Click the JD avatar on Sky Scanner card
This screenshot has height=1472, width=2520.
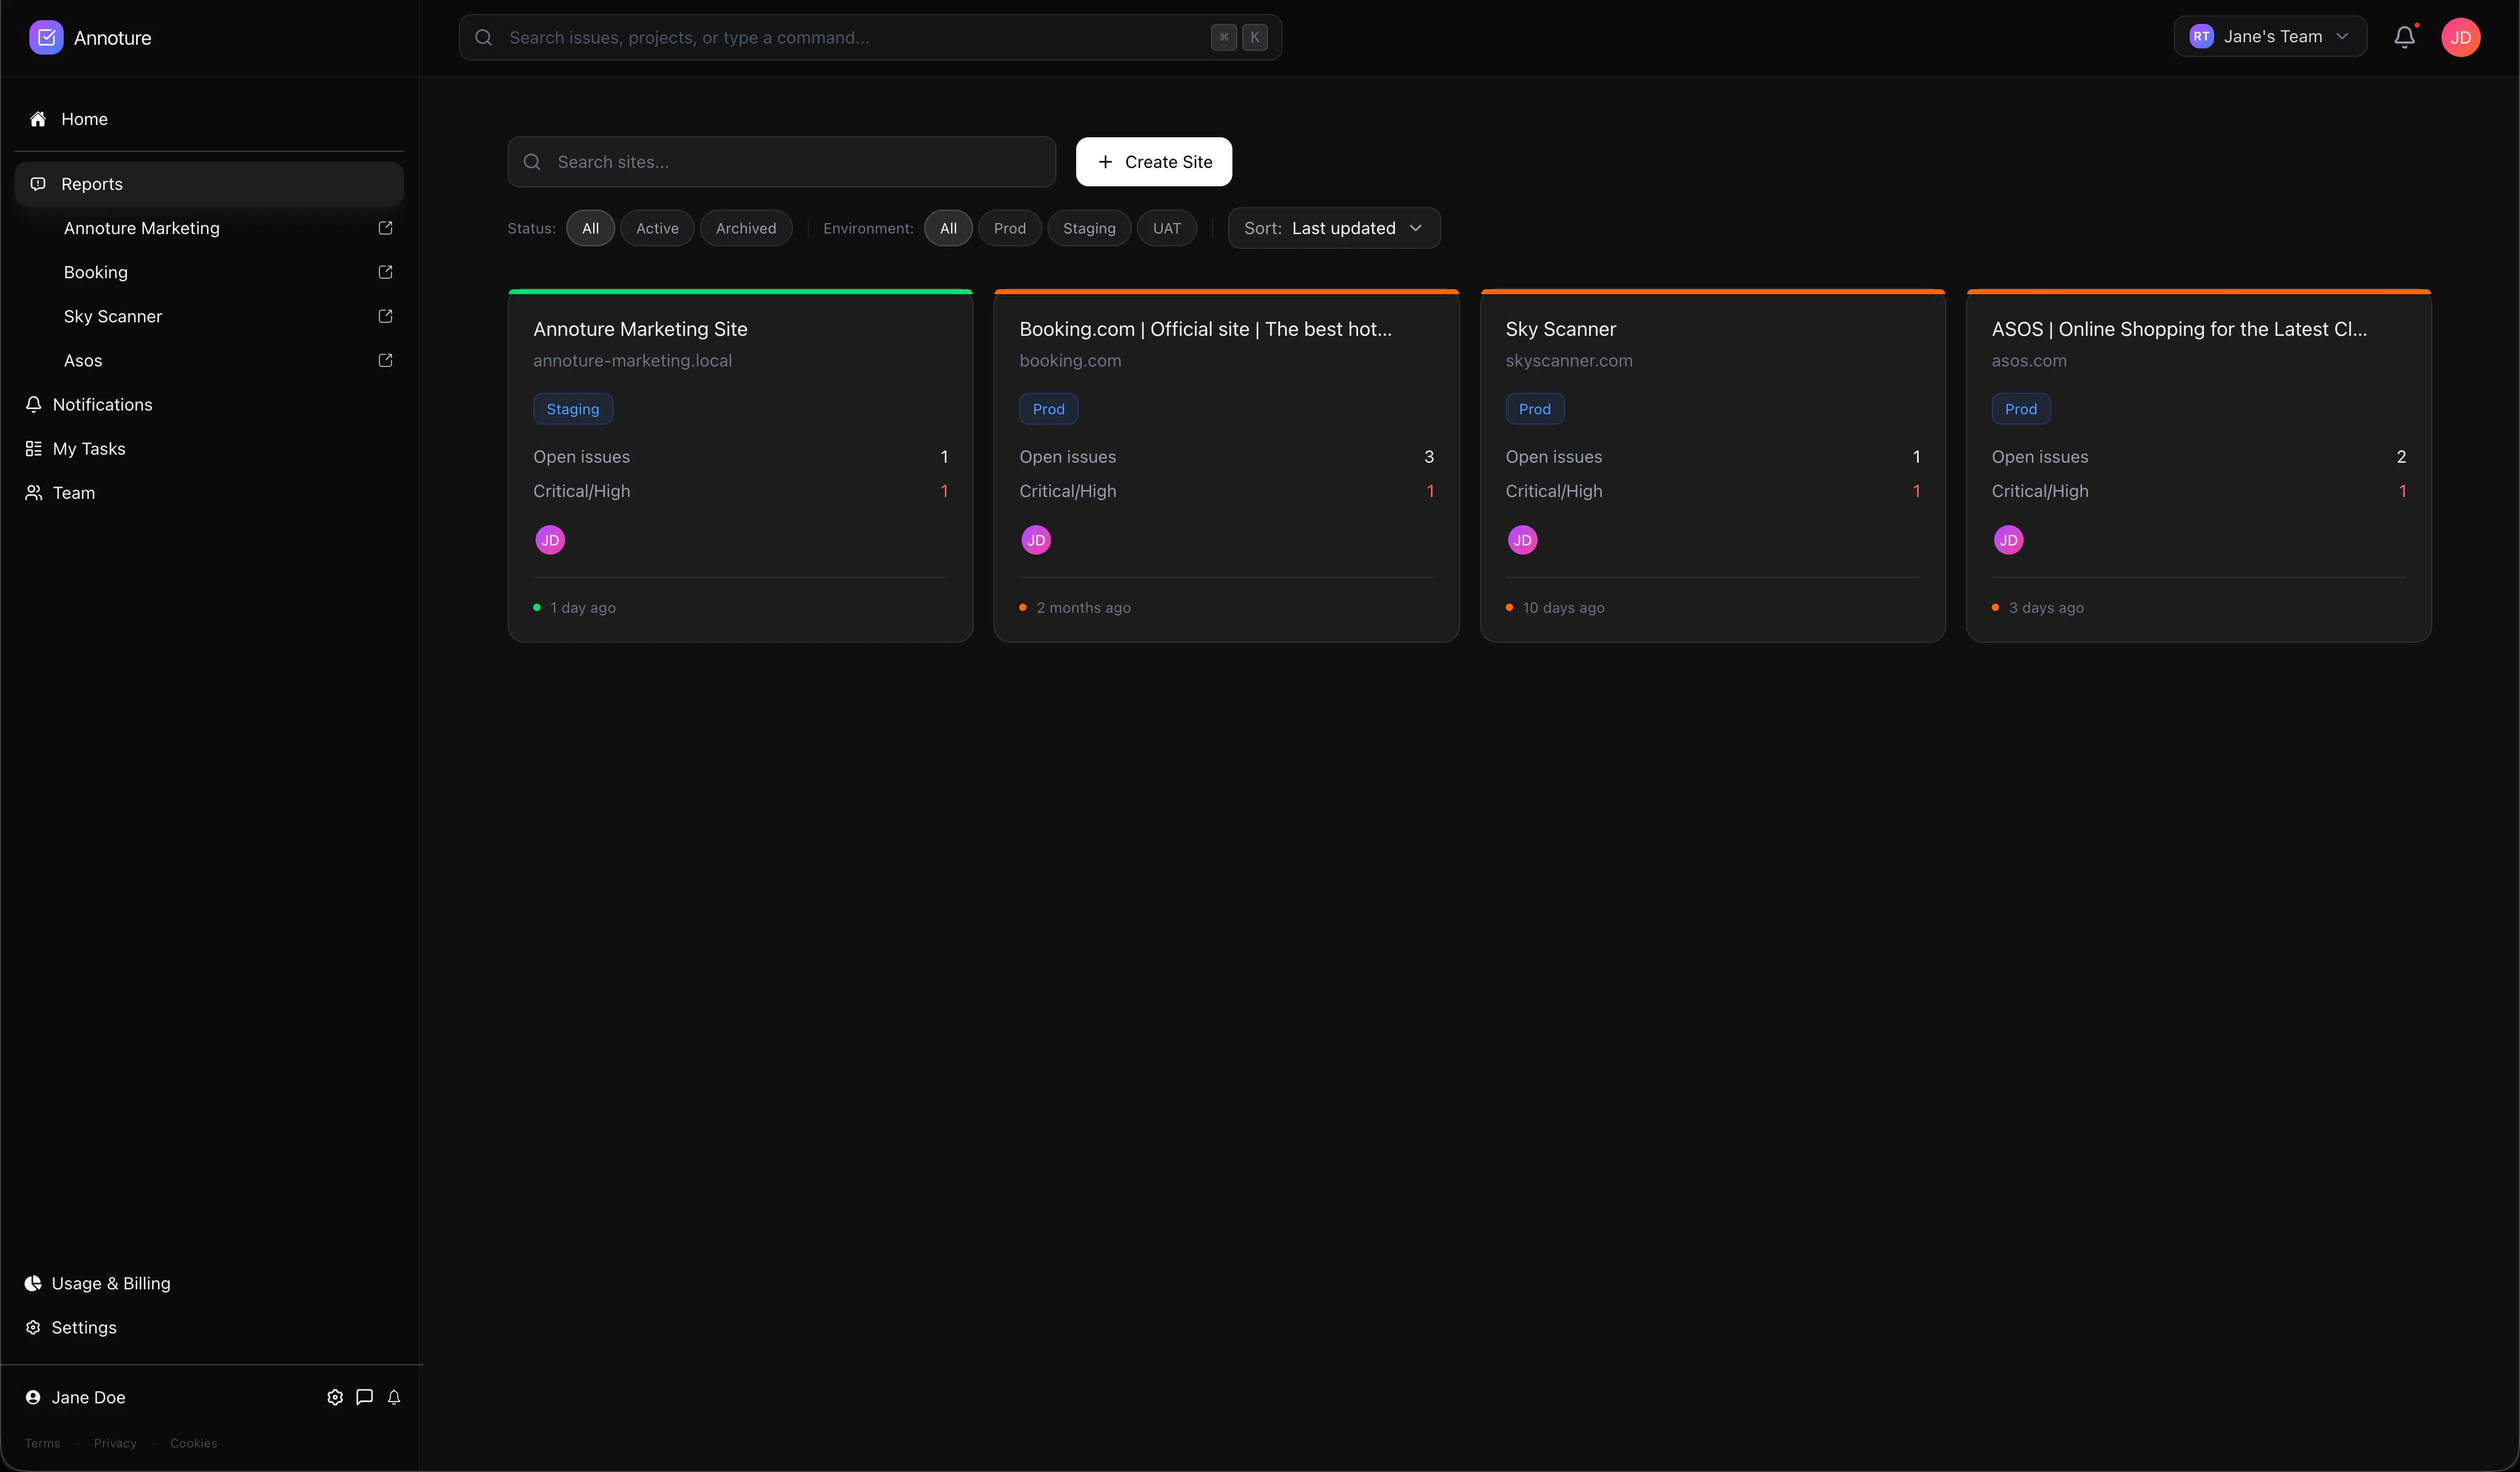click(x=1522, y=540)
